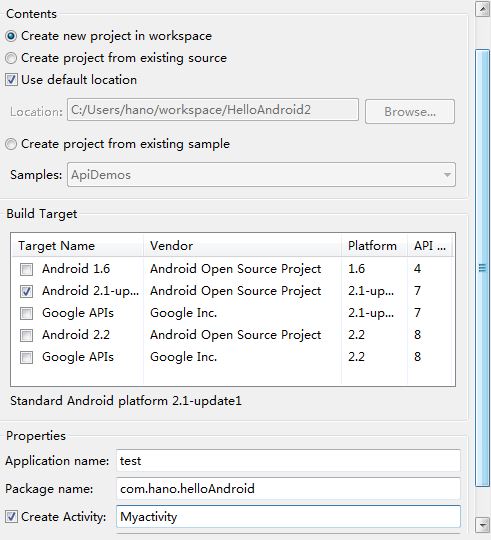Check Google APIs with platform 2.2
This screenshot has height=540, width=491.
(x=27, y=357)
